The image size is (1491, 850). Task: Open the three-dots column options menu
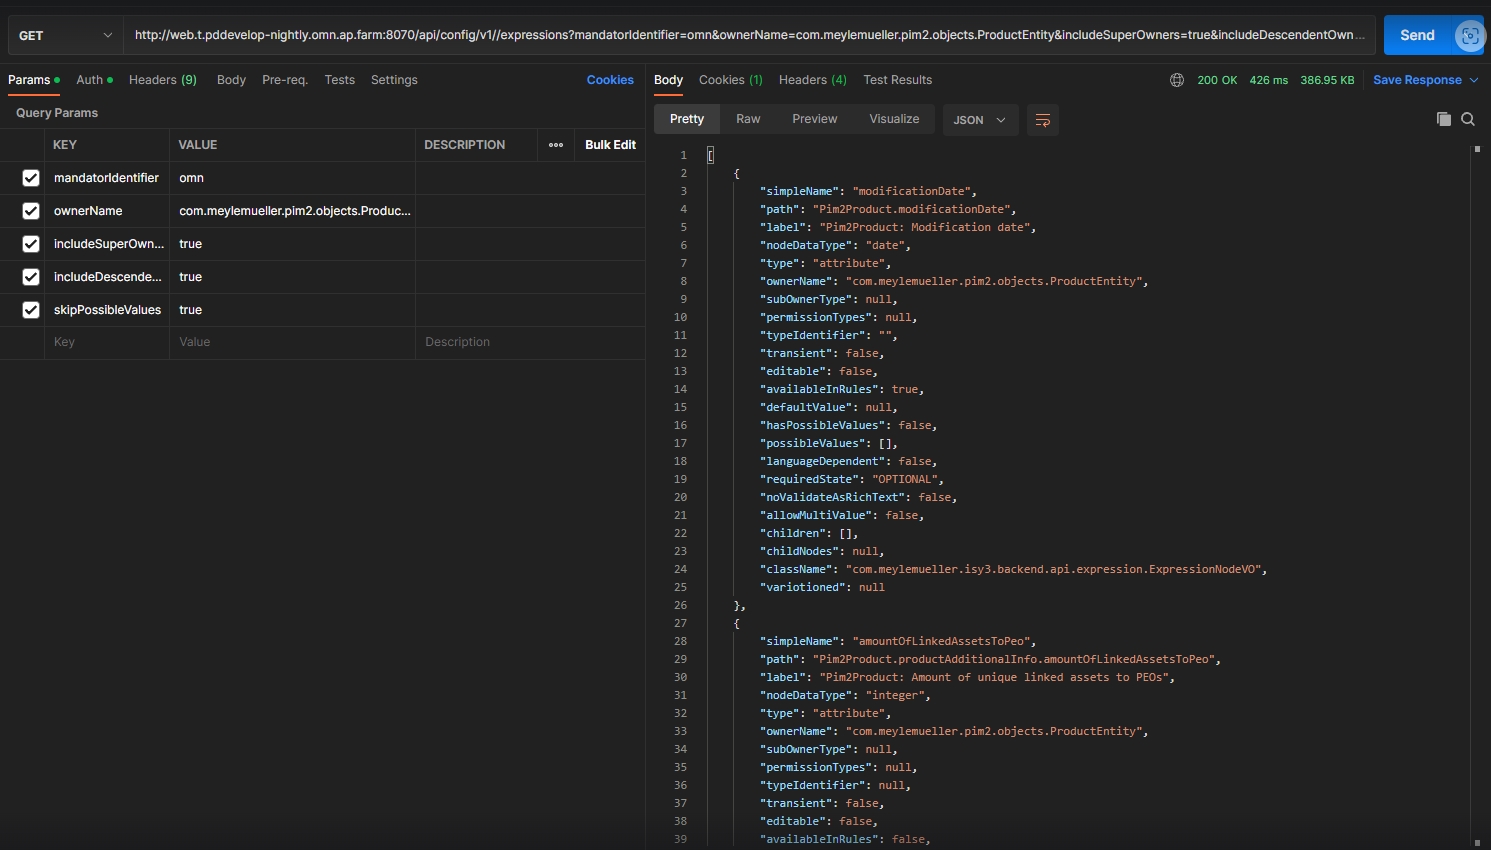pos(556,145)
